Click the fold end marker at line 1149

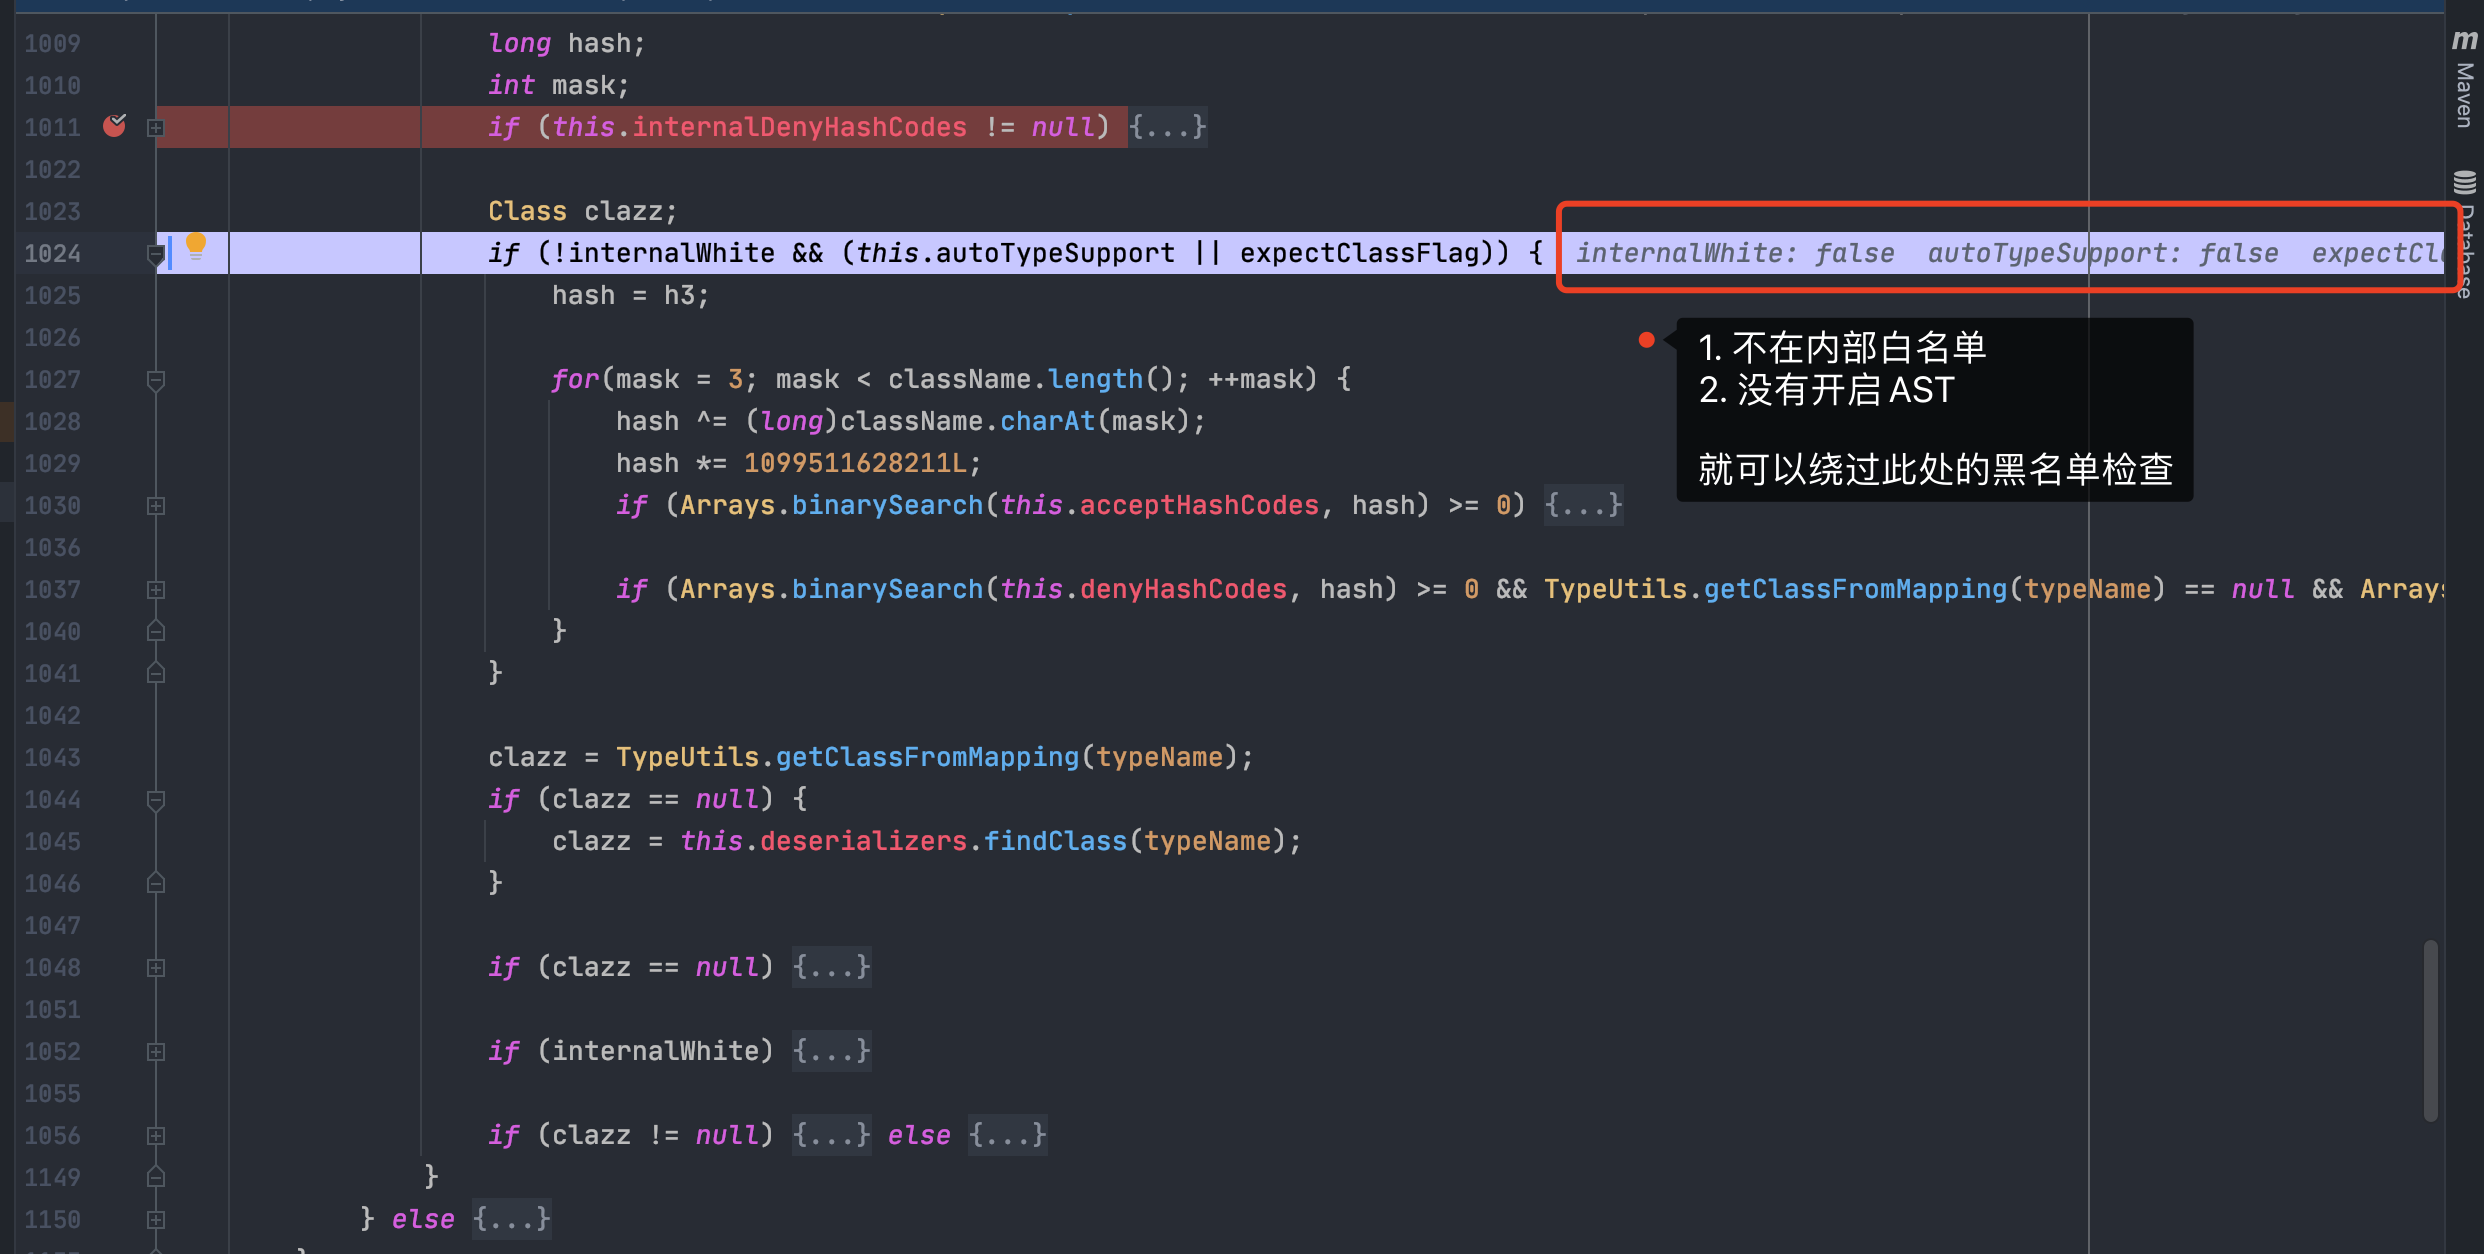(x=155, y=1177)
